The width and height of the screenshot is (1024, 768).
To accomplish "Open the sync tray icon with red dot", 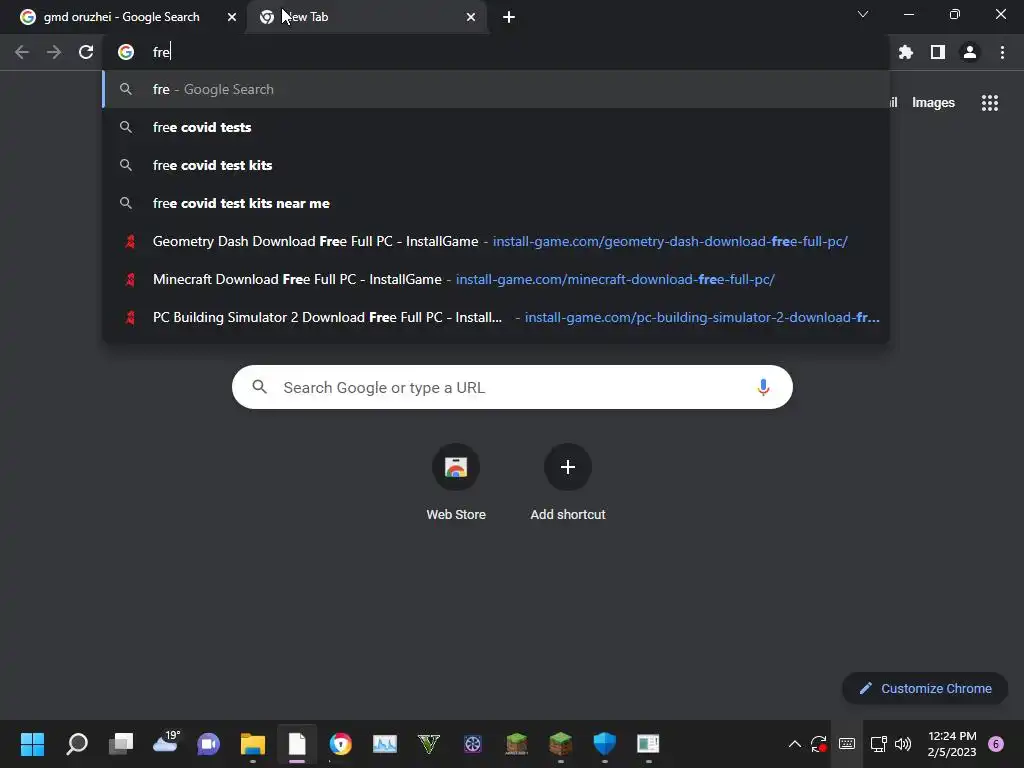I will click(x=819, y=744).
